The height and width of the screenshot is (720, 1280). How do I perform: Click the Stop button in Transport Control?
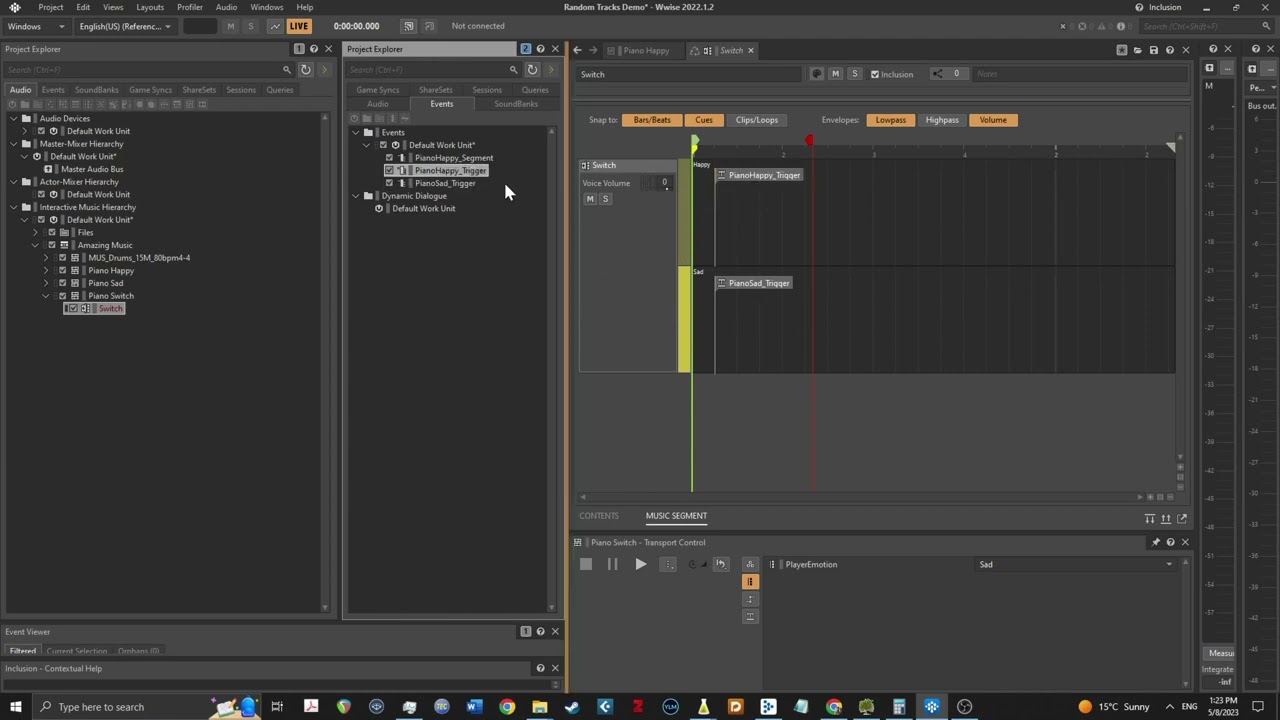[586, 564]
